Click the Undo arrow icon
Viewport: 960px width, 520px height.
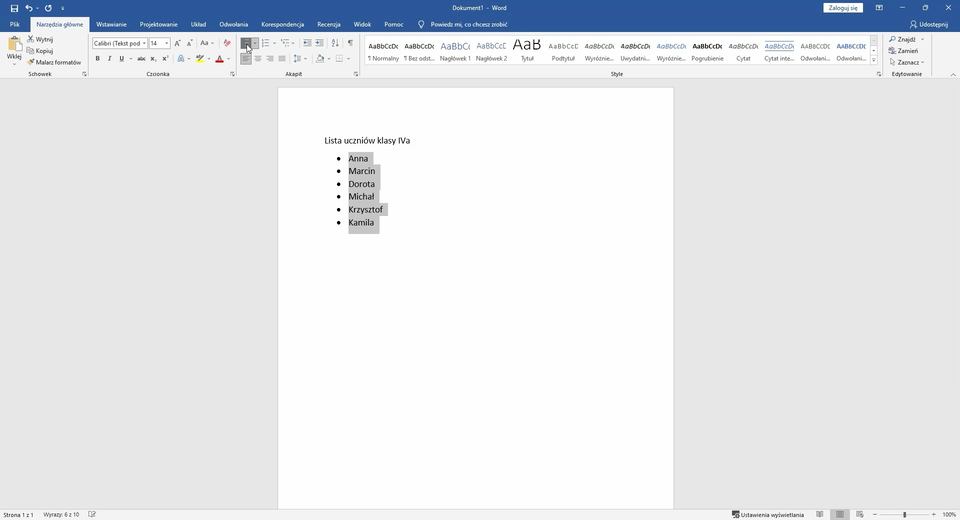(x=29, y=8)
